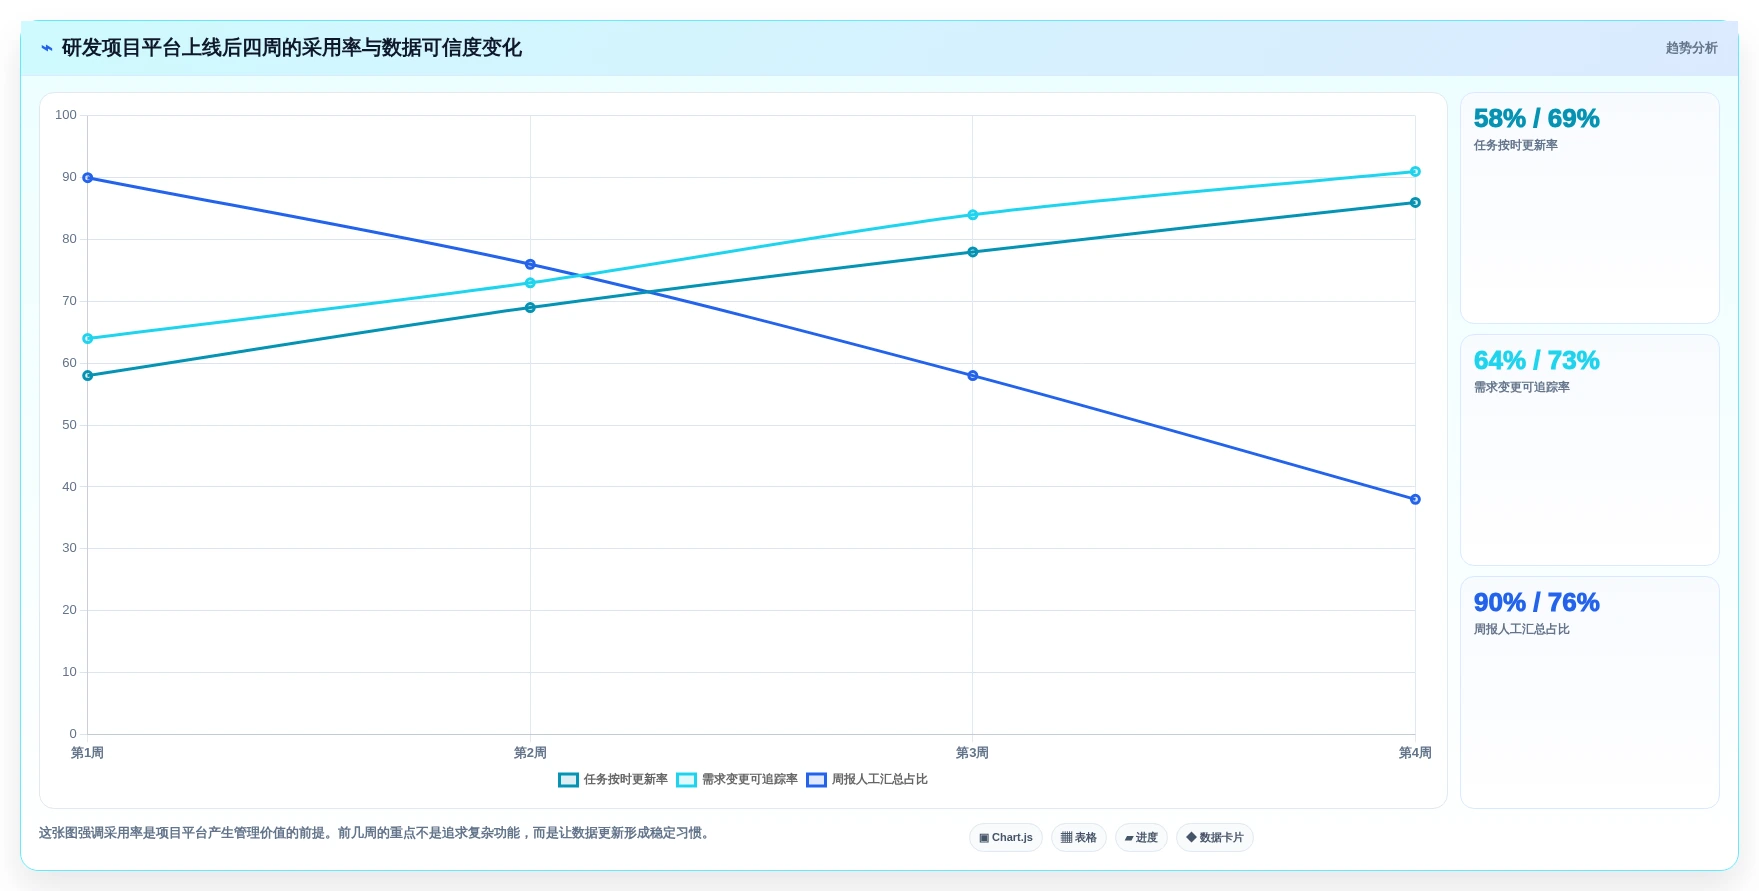Viewport: 1759px width, 891px height.
Task: Click the chart title 研发项目平台上线后四周的采用率与数据可信度变化
Action: (x=292, y=48)
